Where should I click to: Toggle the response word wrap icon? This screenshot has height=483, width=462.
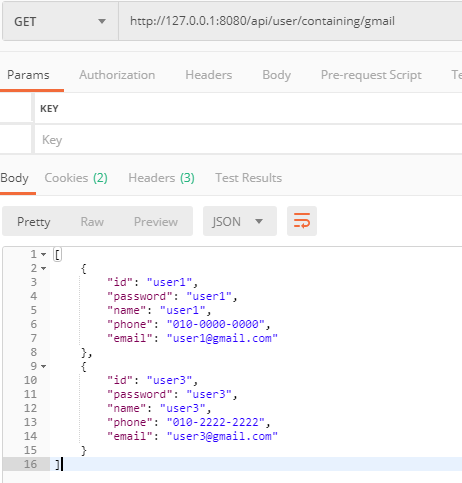coord(302,221)
